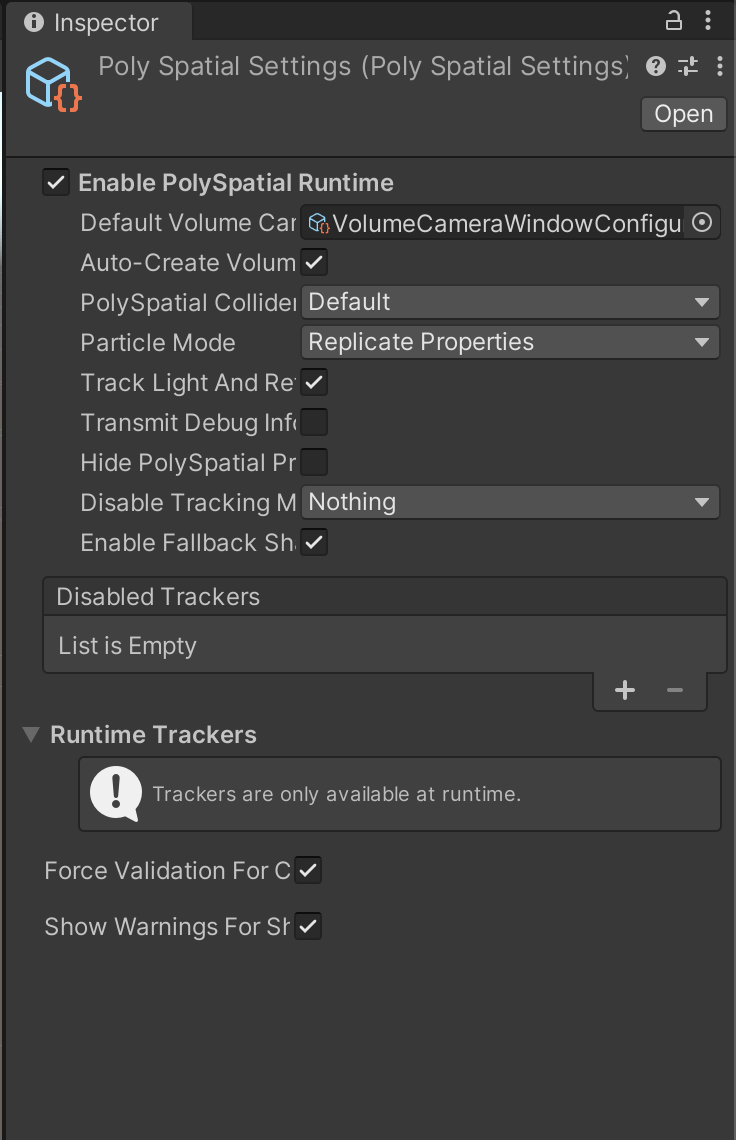
Task: Click the VolumeCameraWindowConfiguration asset icon
Action: (318, 223)
